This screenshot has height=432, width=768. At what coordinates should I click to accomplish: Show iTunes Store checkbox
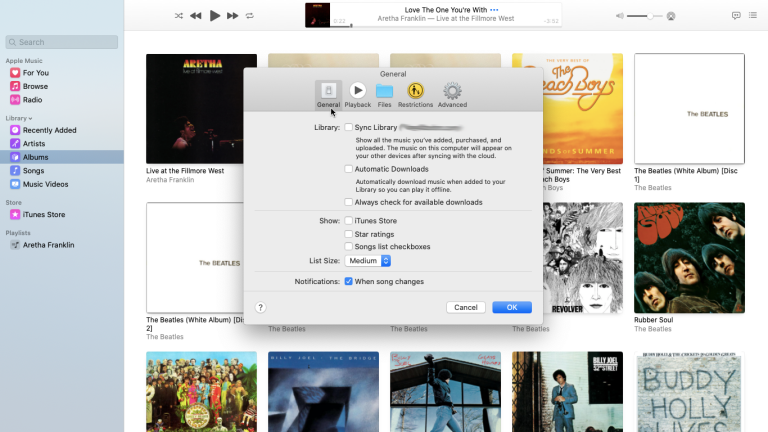coord(348,221)
